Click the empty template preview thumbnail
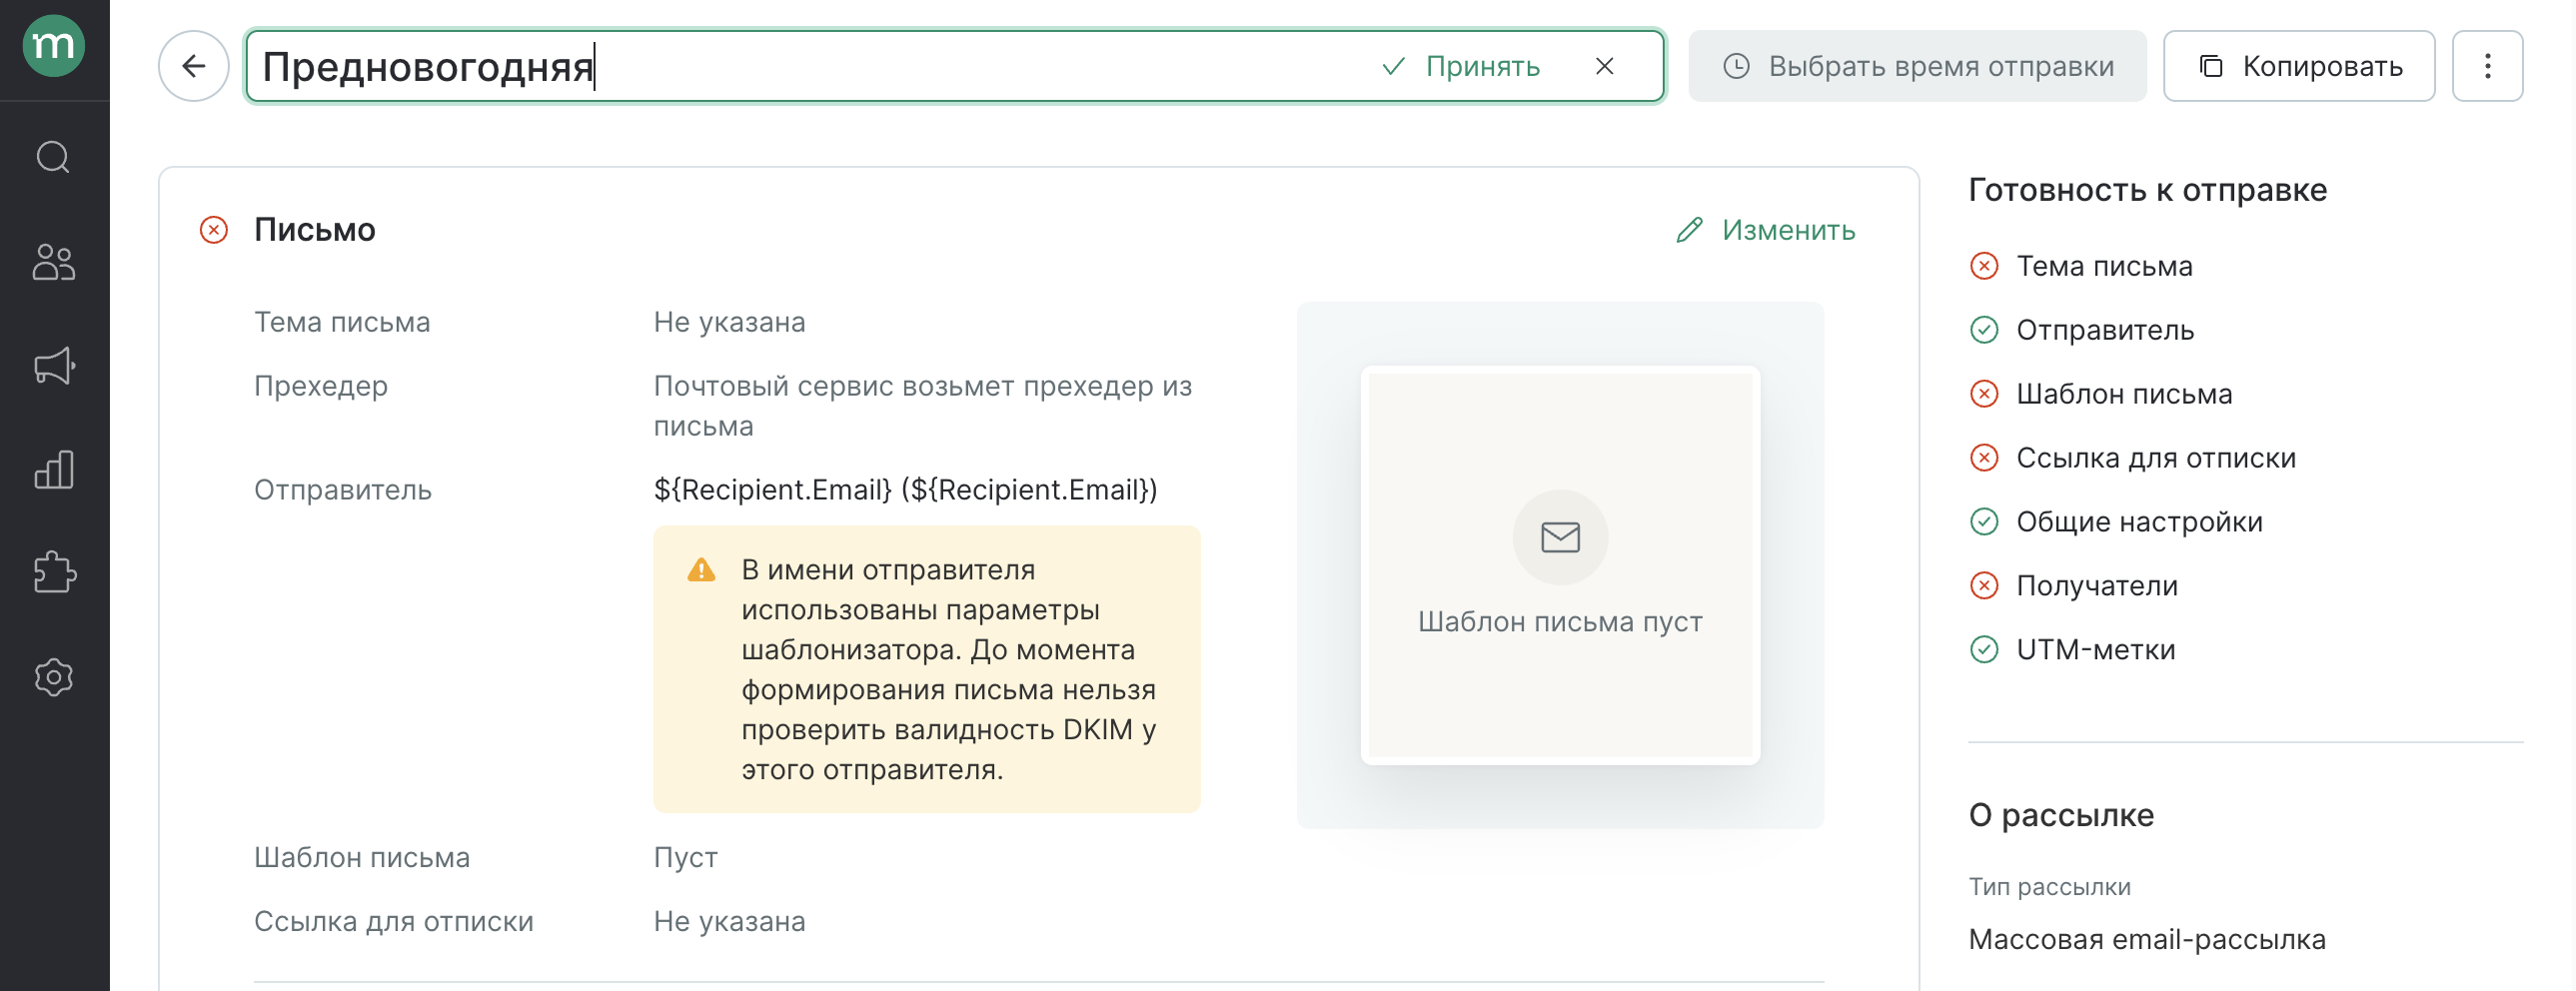Screen dimensions: 2576x991 [x=1560, y=565]
